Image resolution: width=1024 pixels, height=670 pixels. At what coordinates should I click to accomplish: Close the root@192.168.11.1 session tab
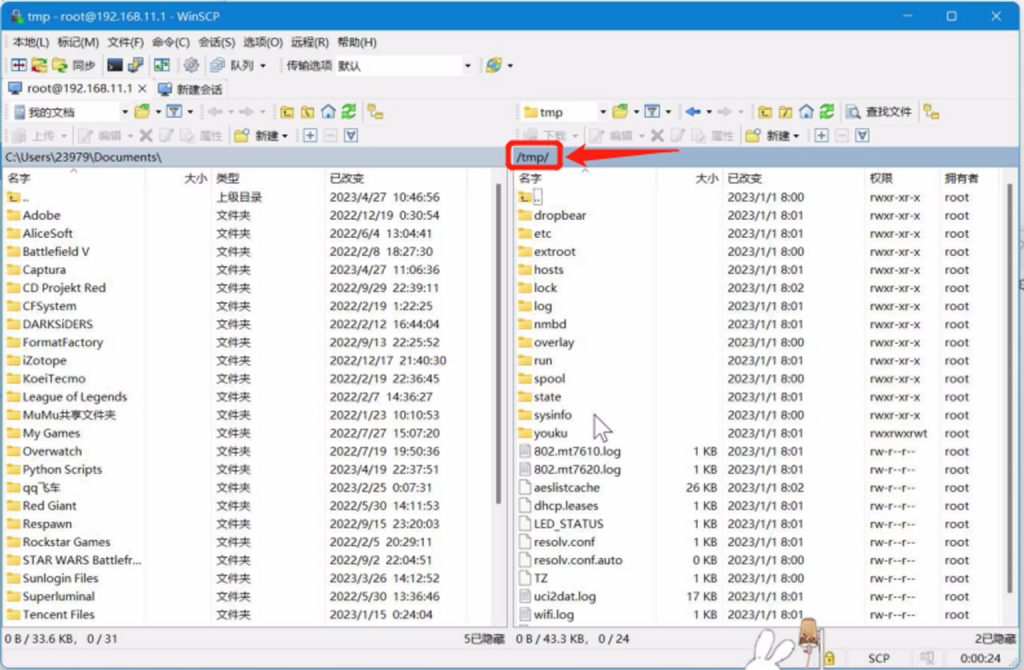(x=142, y=89)
